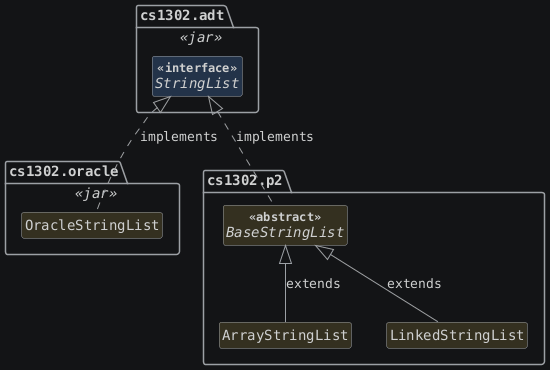The image size is (550, 370).
Task: Click the extends label above ArrayStringList
Action: [313, 283]
